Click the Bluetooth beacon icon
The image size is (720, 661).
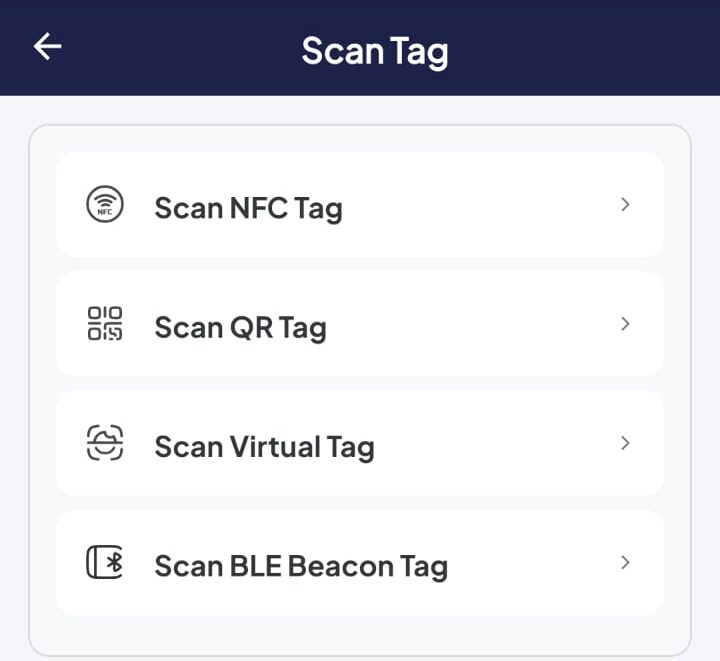pyautogui.click(x=105, y=563)
